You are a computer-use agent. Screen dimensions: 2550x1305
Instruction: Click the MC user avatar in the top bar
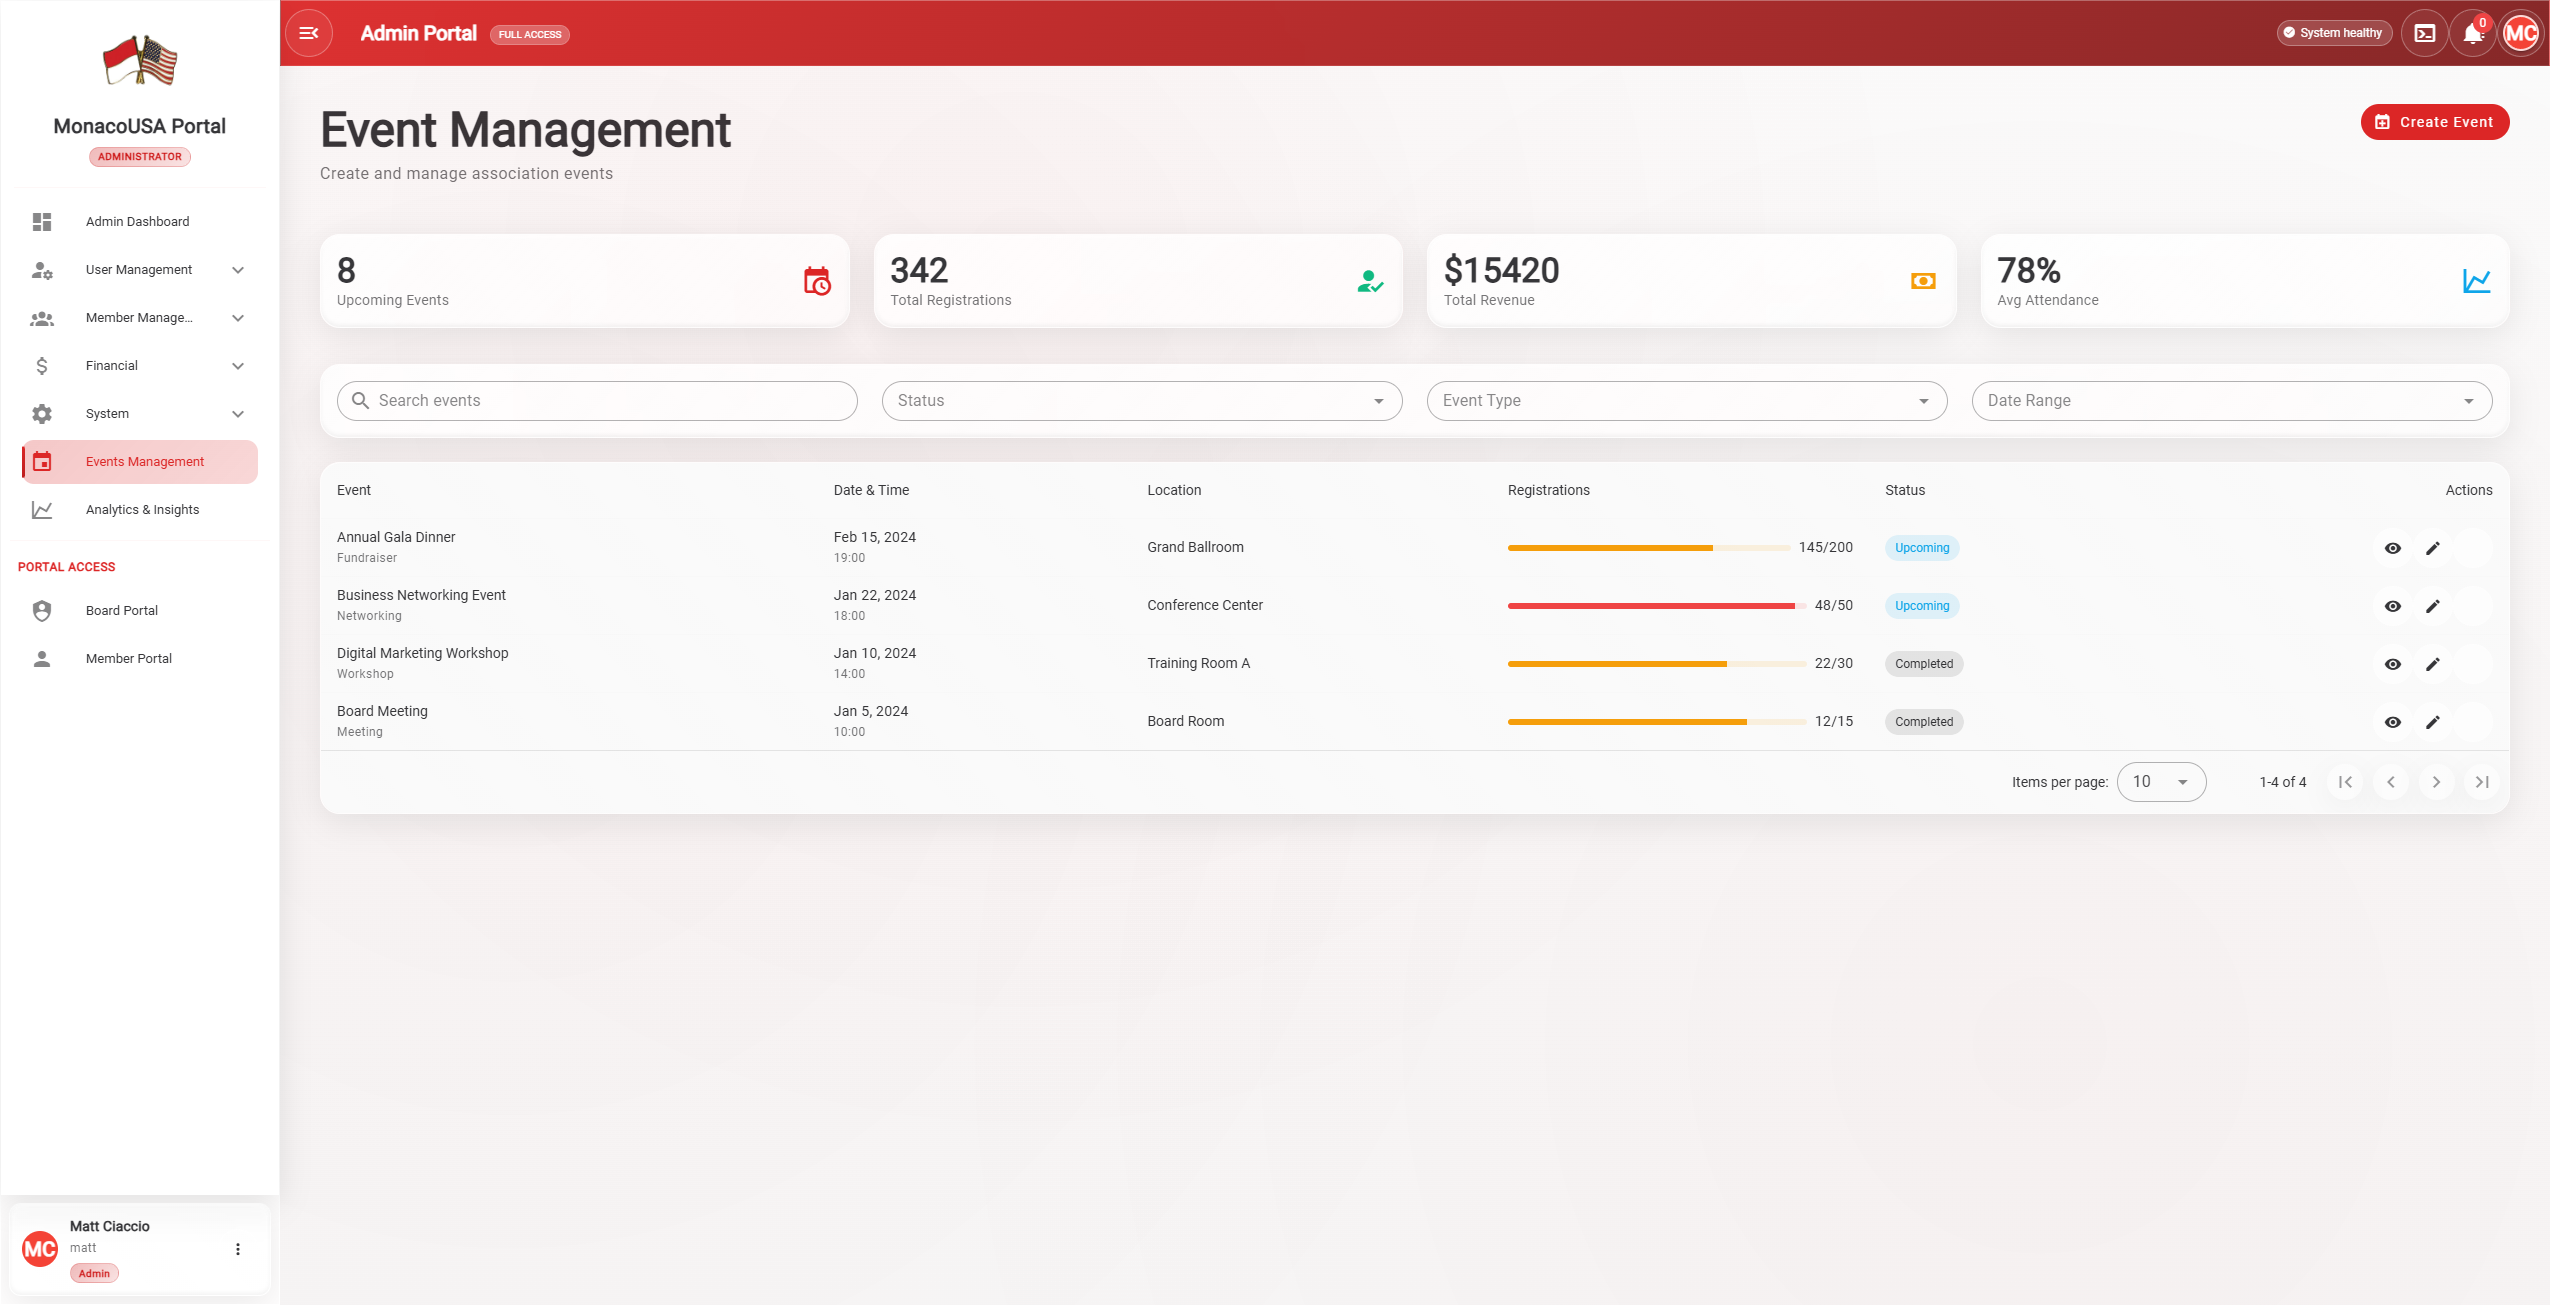tap(2520, 33)
